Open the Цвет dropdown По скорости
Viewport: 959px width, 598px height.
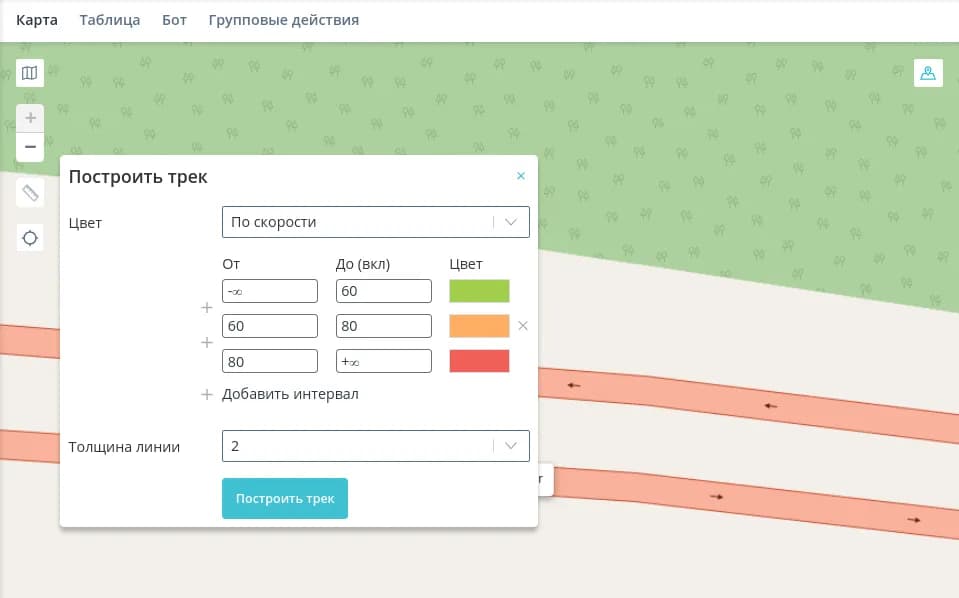point(375,222)
